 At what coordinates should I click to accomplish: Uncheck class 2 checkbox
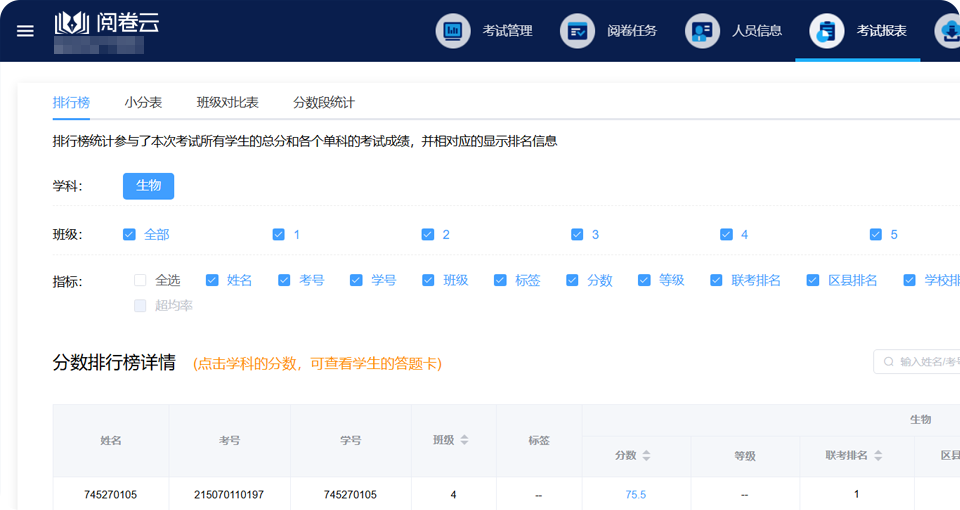pos(428,234)
